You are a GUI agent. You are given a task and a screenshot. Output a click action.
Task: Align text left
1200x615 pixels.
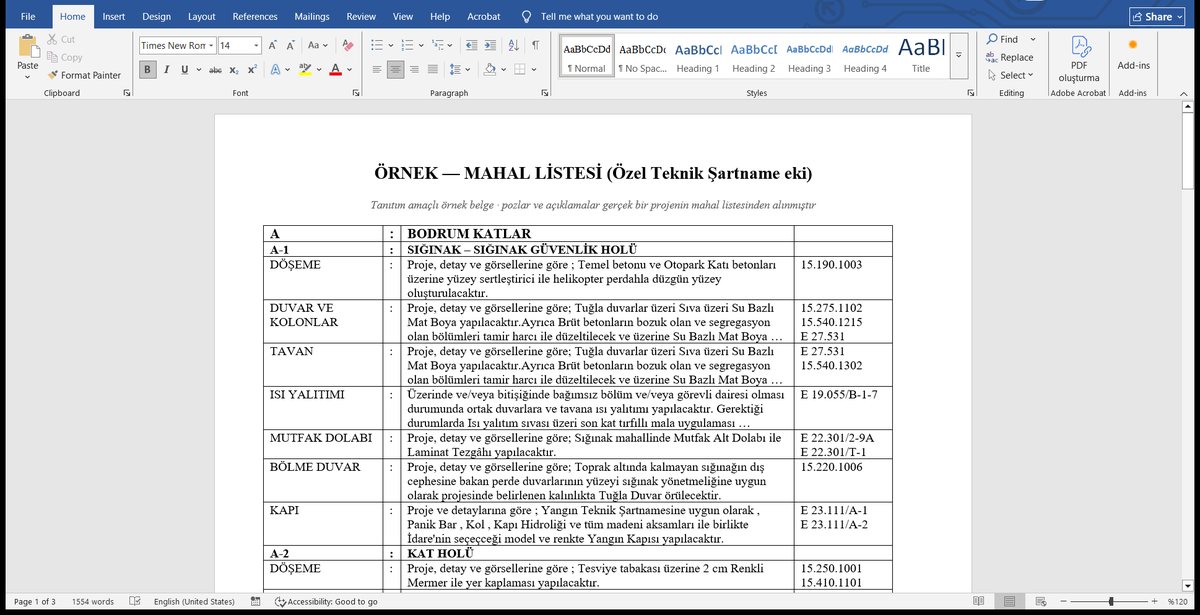377,69
